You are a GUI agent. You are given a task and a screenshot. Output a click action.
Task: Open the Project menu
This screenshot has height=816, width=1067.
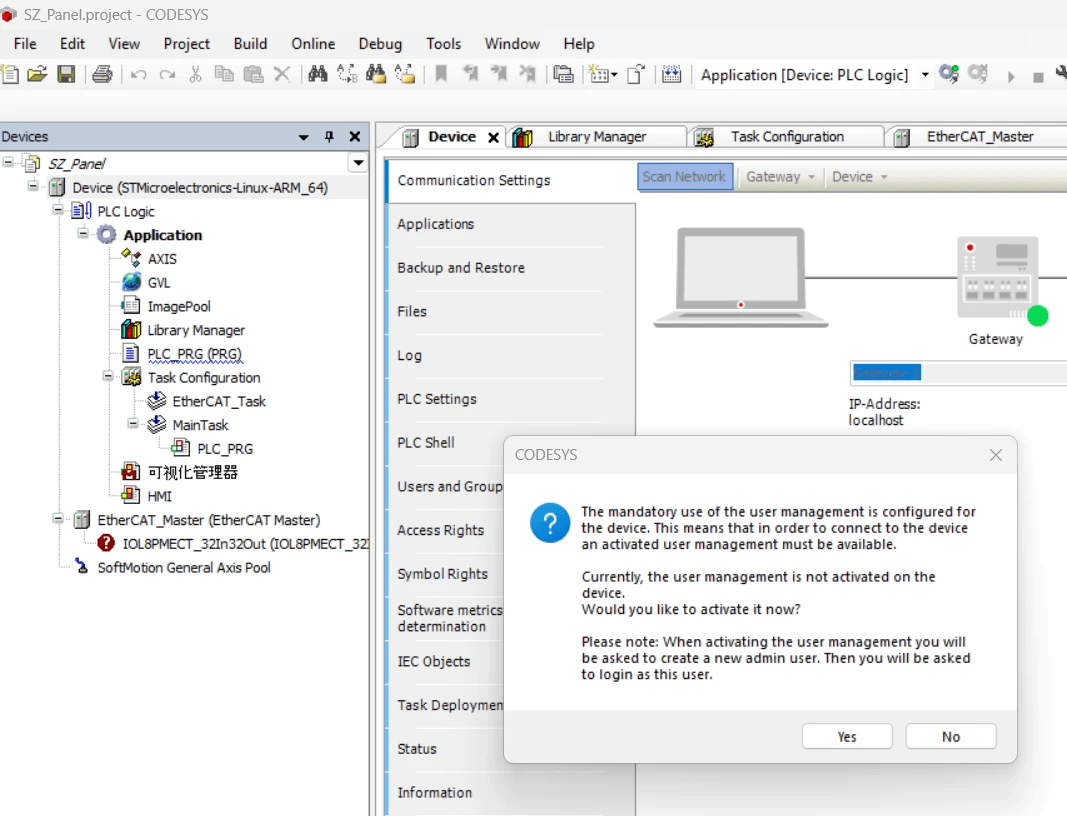[x=186, y=44]
